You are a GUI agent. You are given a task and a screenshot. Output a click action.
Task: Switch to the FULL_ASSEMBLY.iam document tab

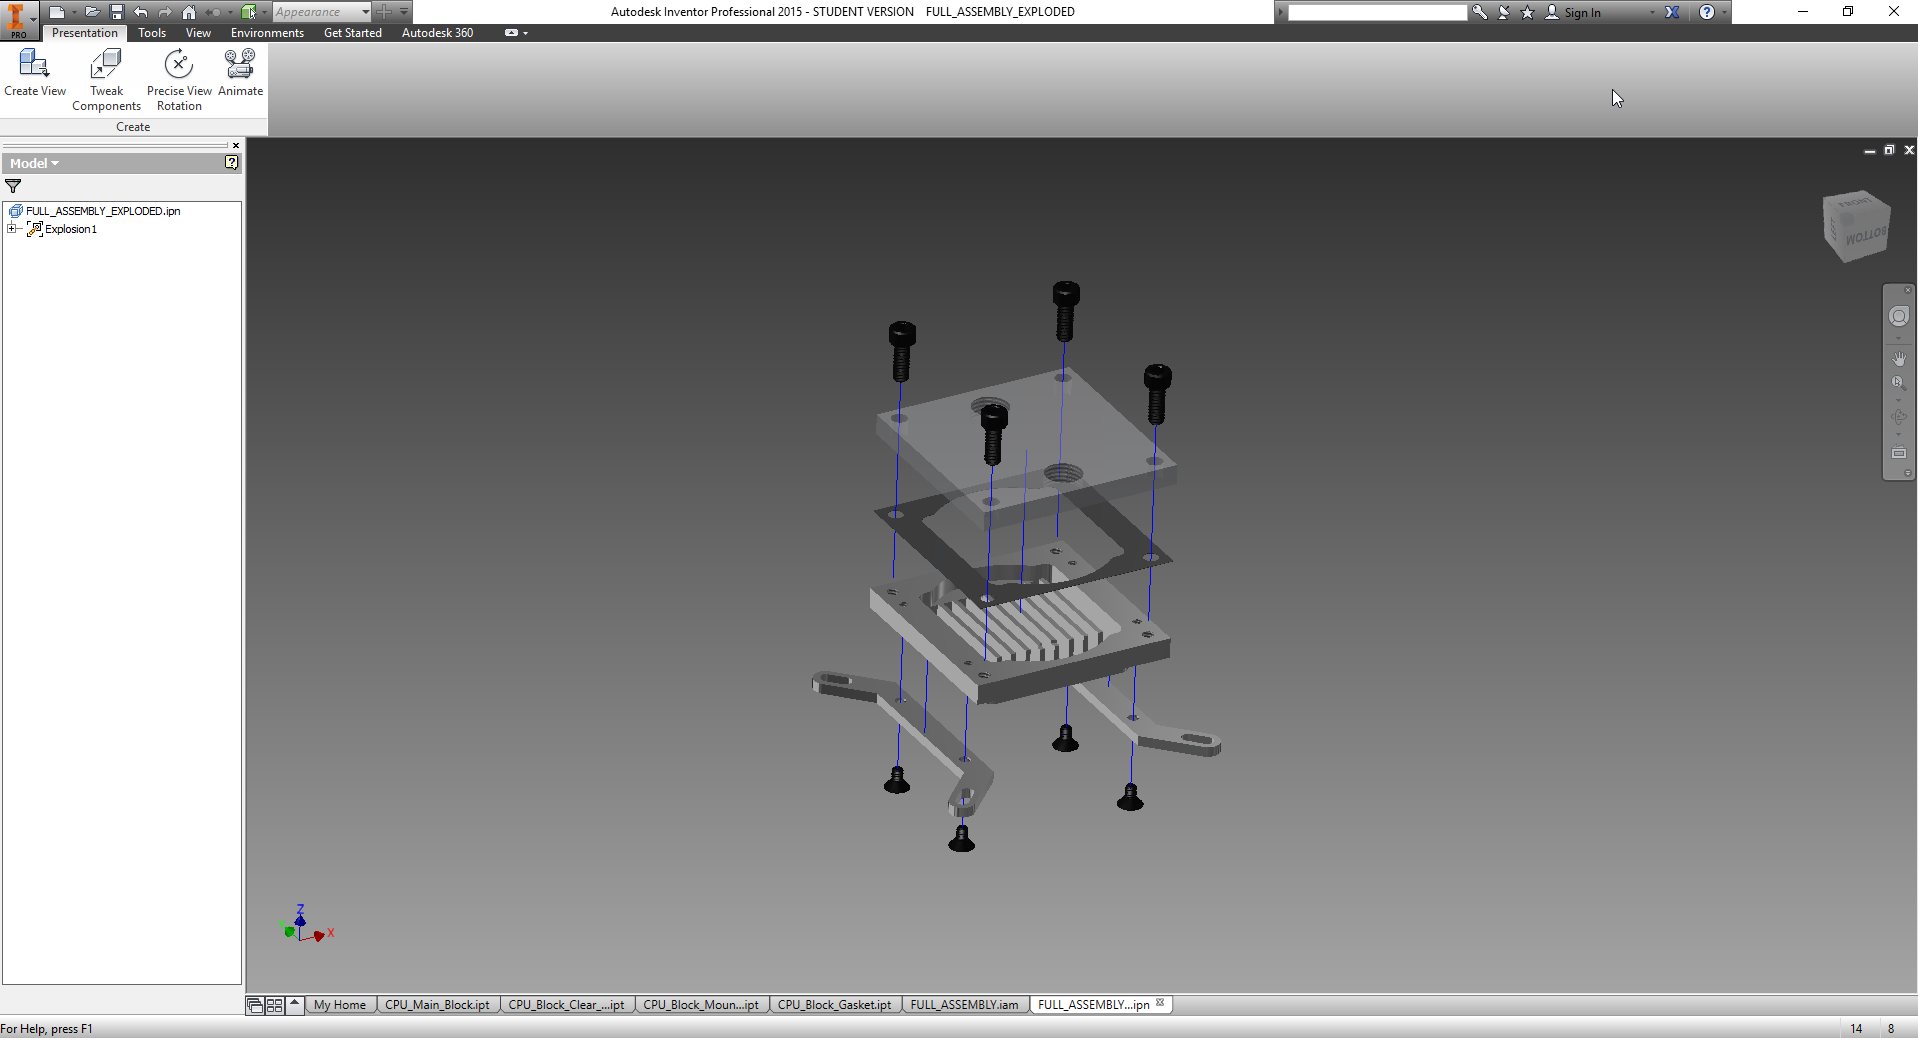click(x=964, y=1005)
